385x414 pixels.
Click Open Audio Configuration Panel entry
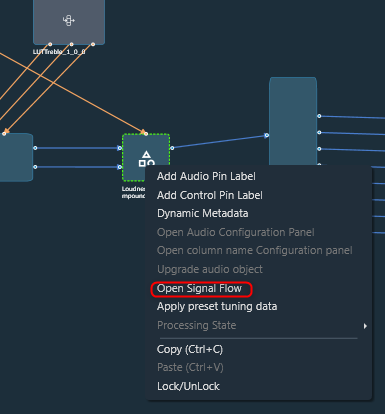(x=235, y=232)
